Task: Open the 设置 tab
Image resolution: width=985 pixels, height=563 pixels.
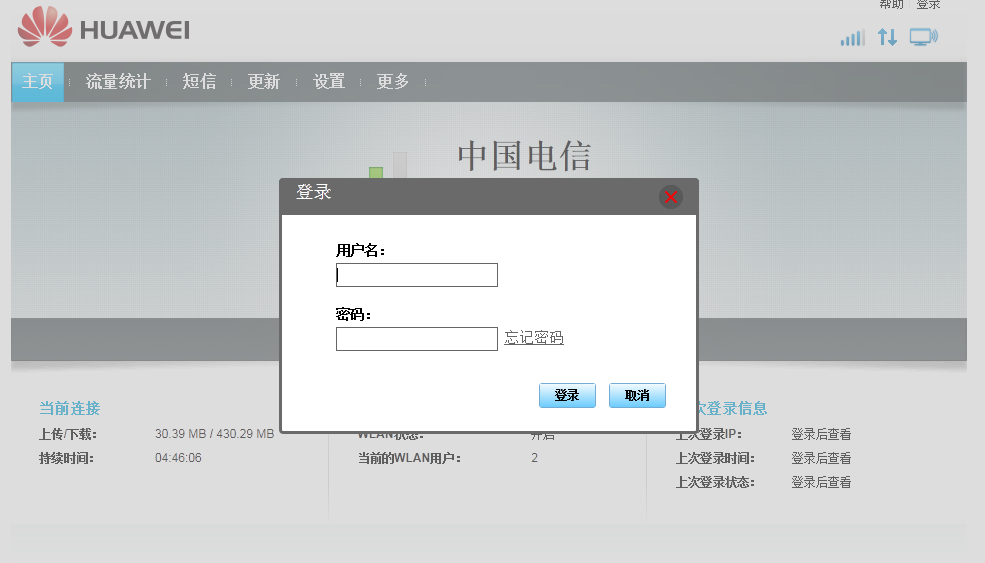Action: pos(329,82)
